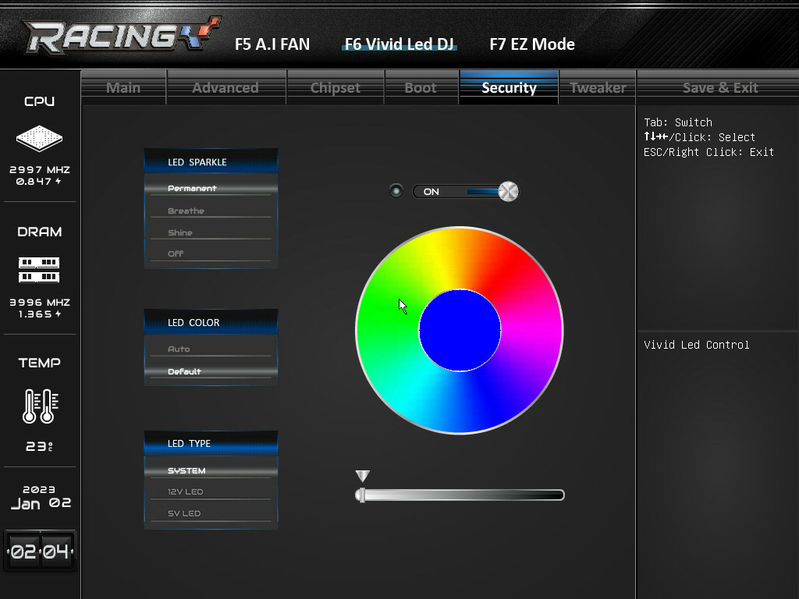Open the Advanced tab
Viewport: 799px width, 599px height.
[226, 88]
